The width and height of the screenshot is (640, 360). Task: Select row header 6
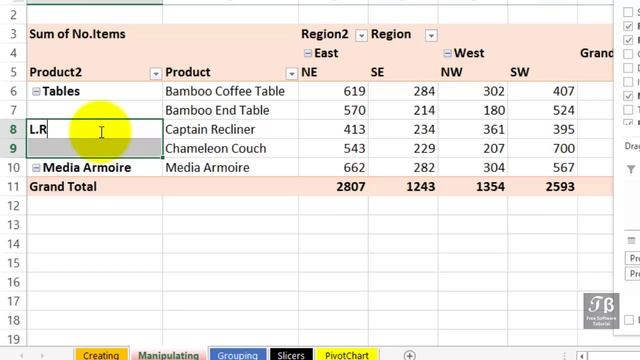[13, 91]
